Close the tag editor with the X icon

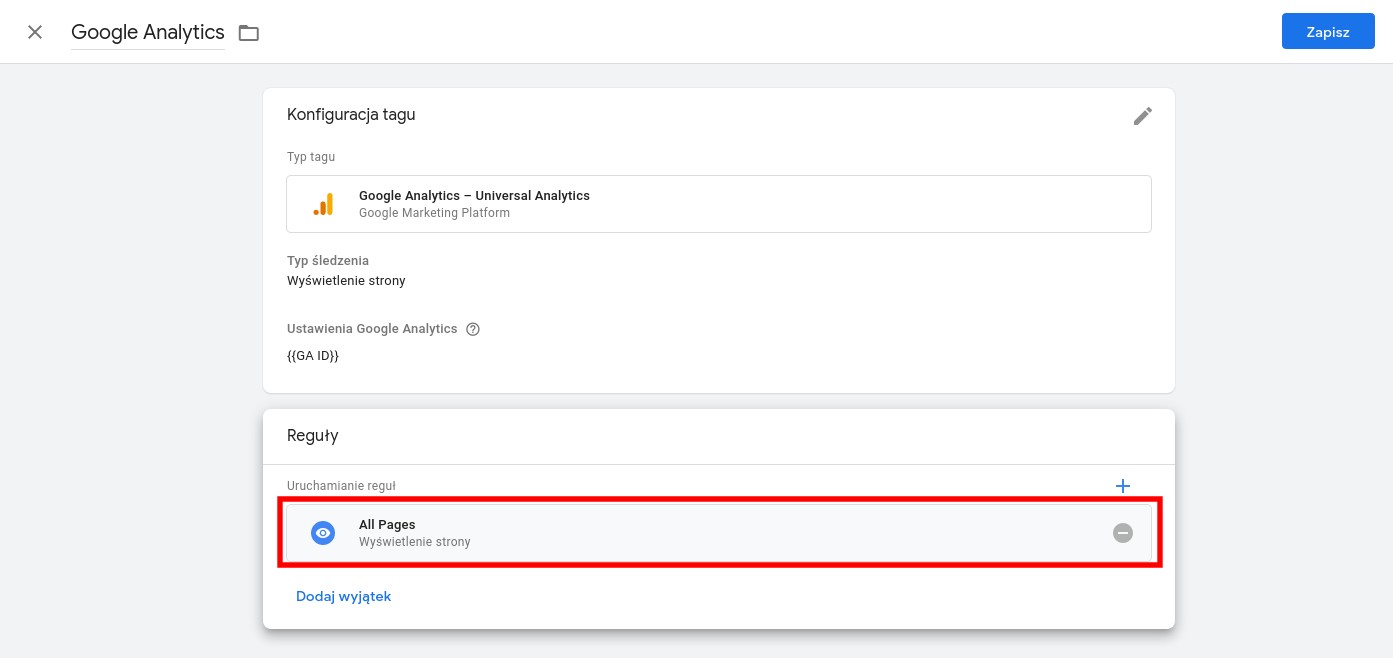(x=35, y=32)
